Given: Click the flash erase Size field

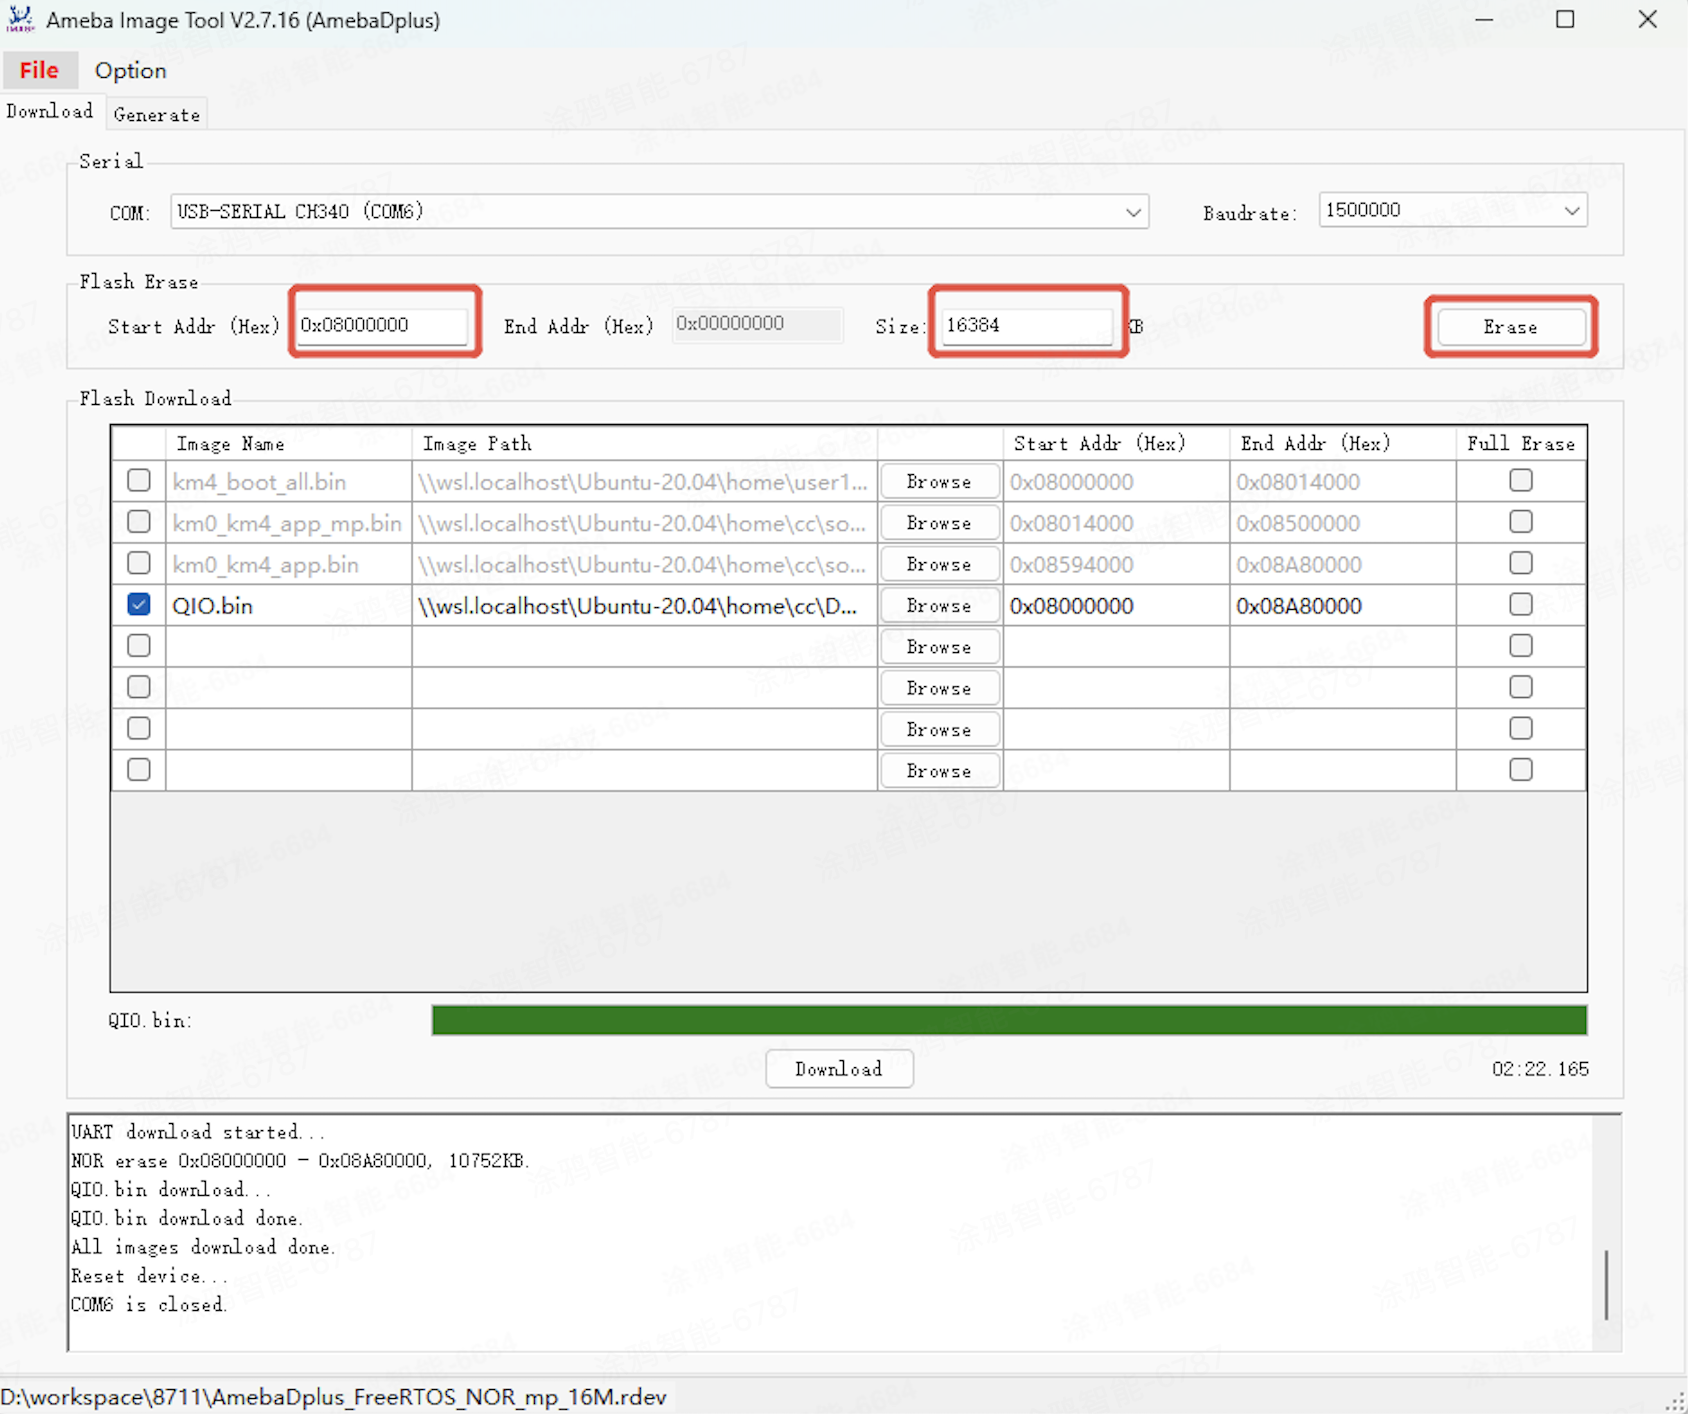Looking at the screenshot, I should click(x=1026, y=325).
